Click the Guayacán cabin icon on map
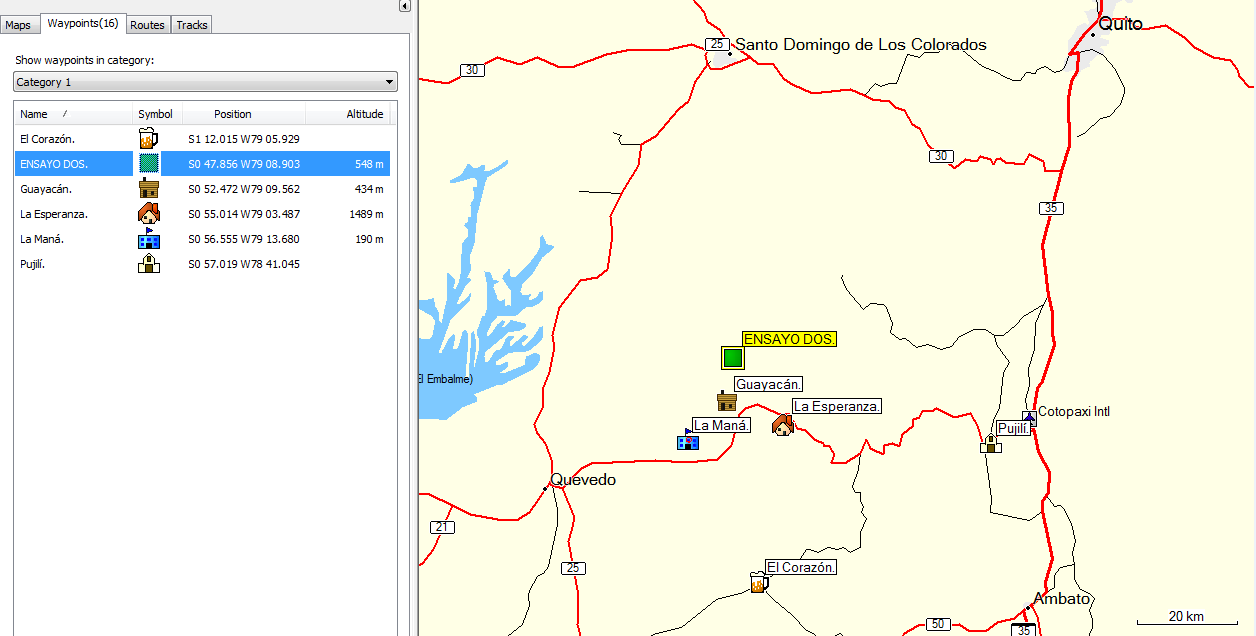 [x=727, y=401]
